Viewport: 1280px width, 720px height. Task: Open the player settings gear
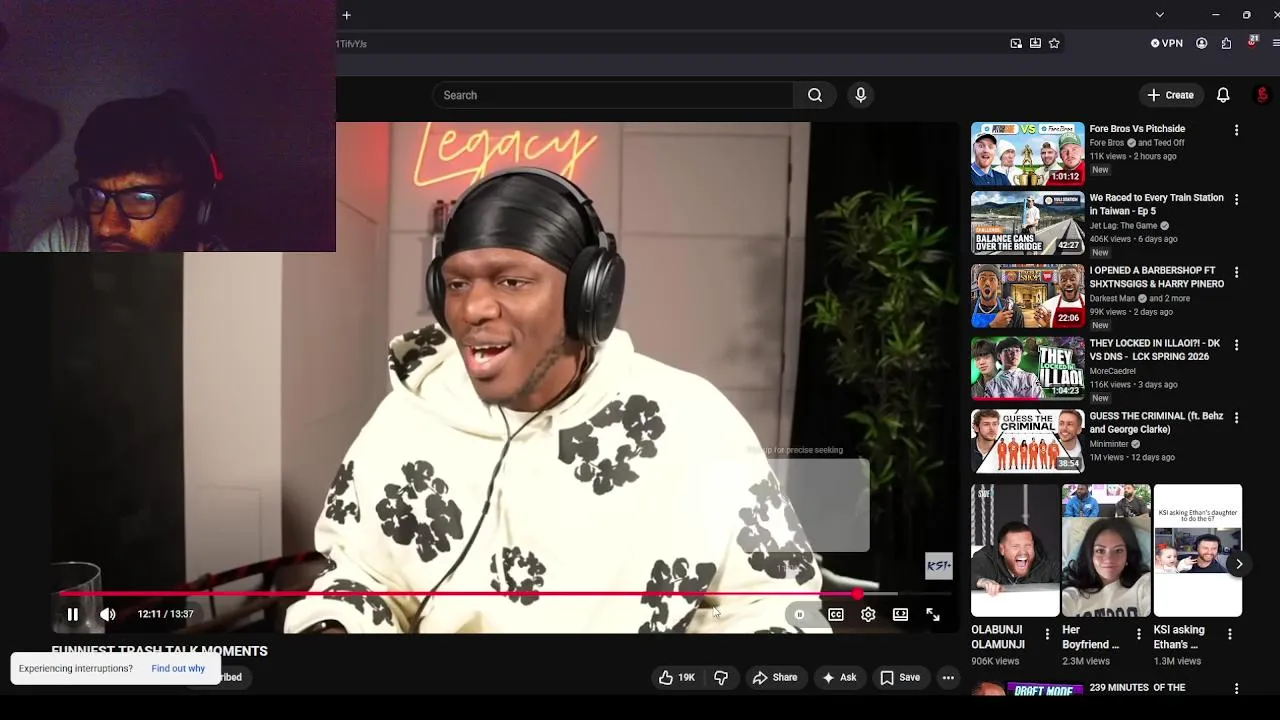868,614
